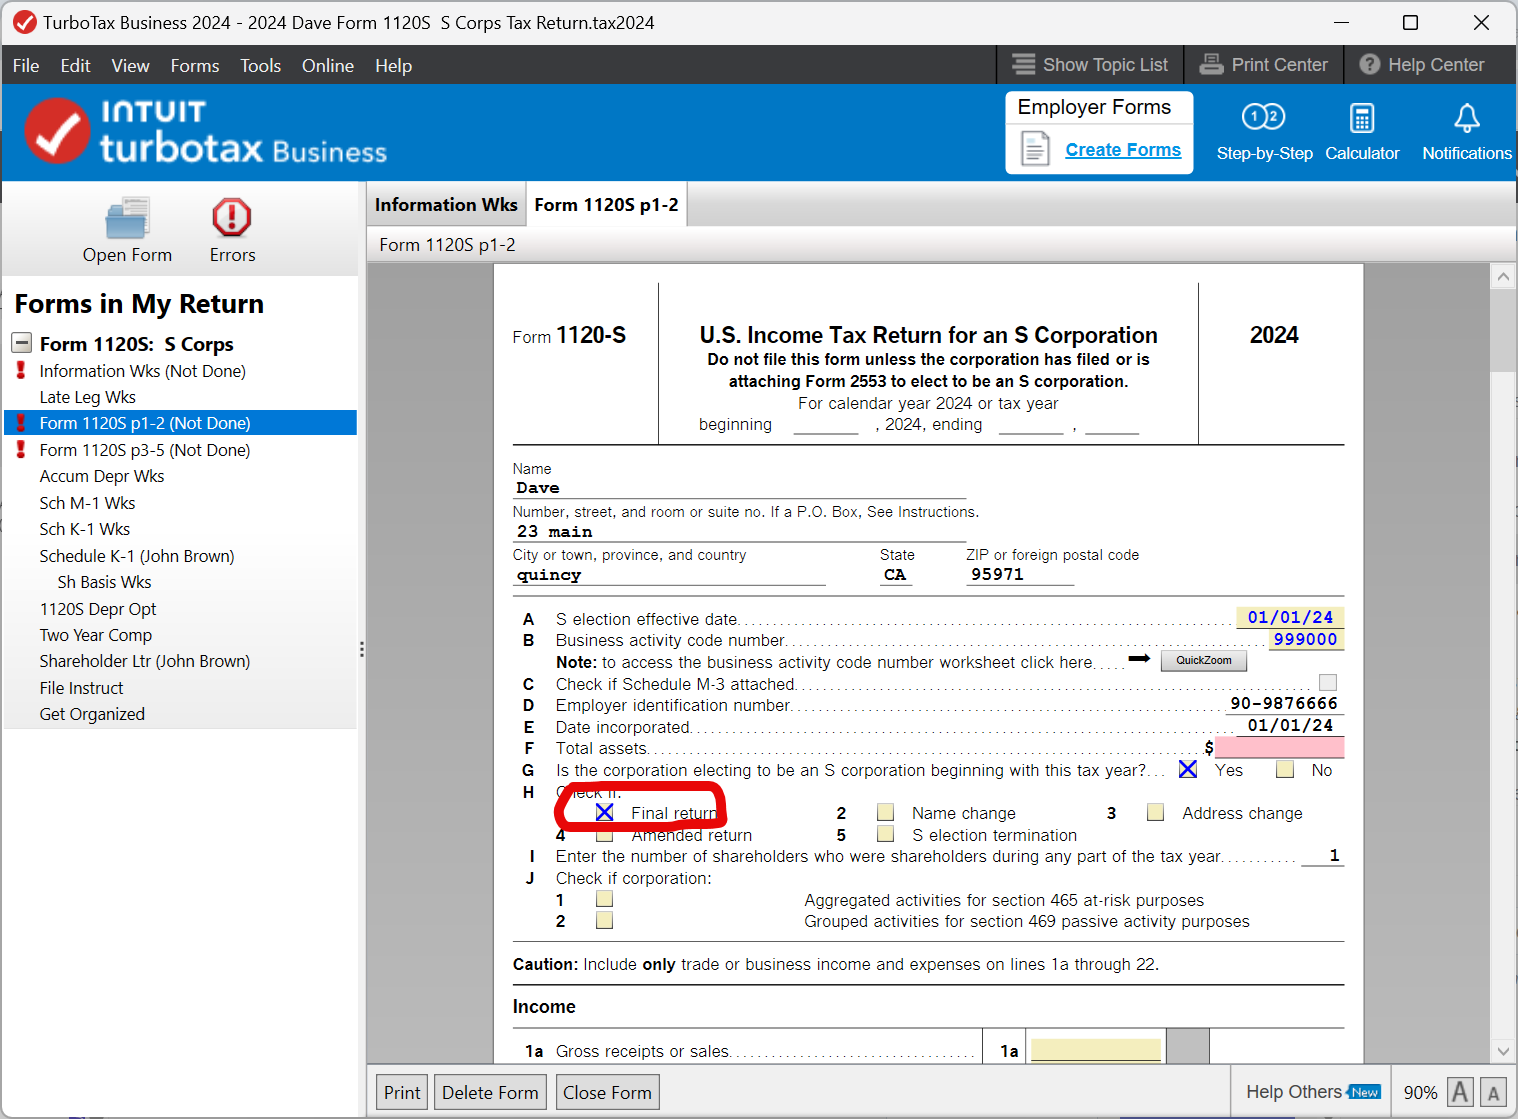Open Schedule K-1 (John Brown)
The image size is (1518, 1119).
point(137,556)
